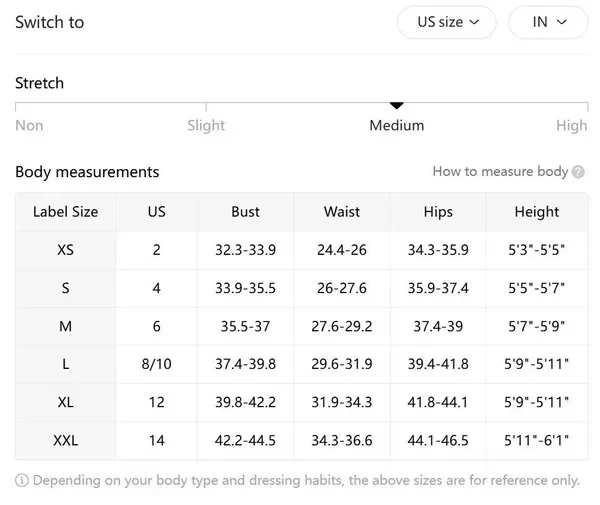Click the Waist column header
Viewport: 600px width, 505px height.
(x=342, y=212)
